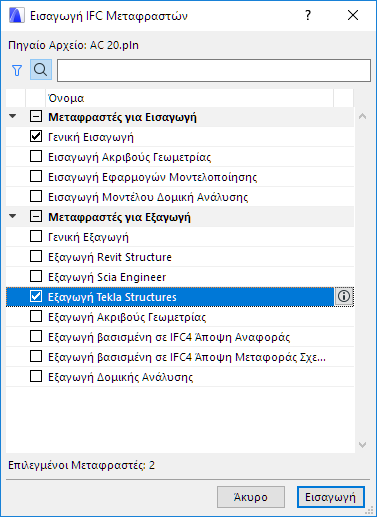Click the Εισαγωγή import button

[x=331, y=497]
